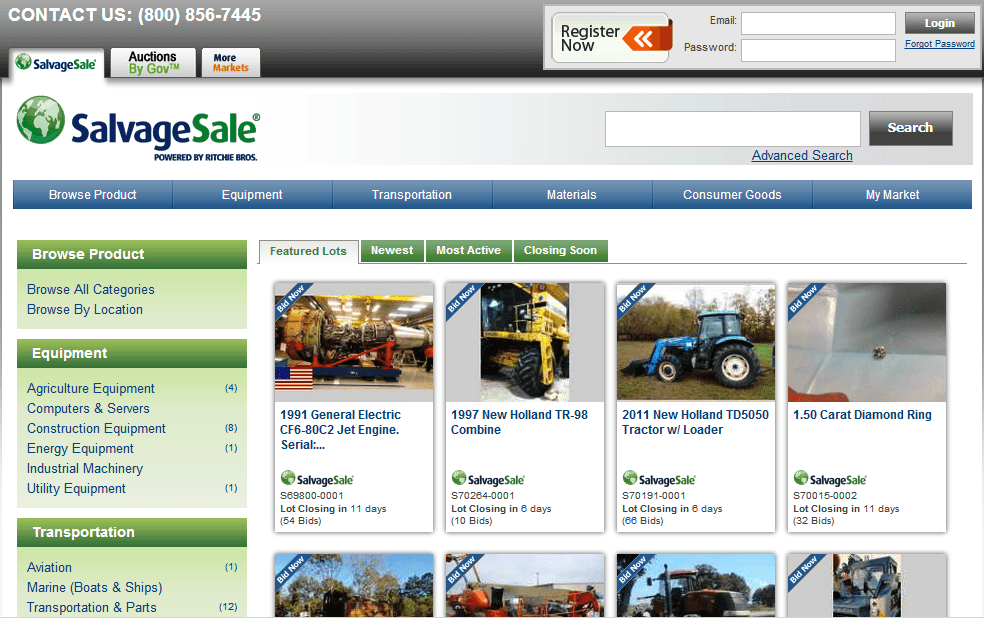The width and height of the screenshot is (984, 621).
Task: Open the jet engine lot thumbnail
Action: click(354, 342)
